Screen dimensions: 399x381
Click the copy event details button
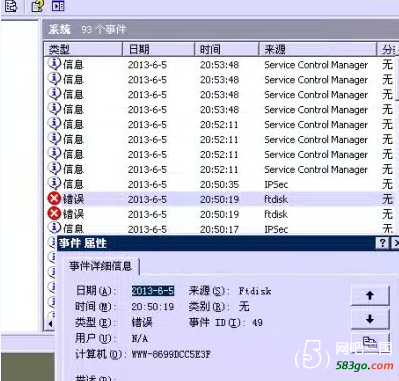coord(370,342)
